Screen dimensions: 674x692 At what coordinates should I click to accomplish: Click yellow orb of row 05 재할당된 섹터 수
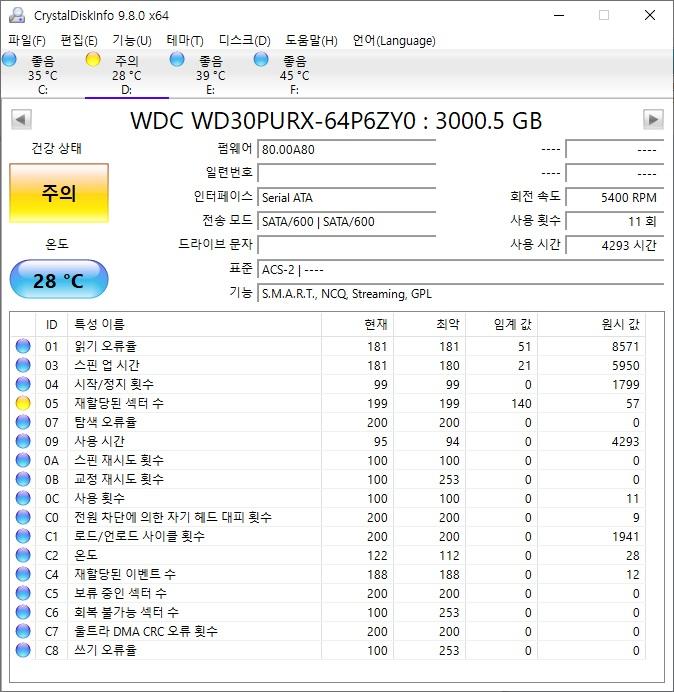23,403
